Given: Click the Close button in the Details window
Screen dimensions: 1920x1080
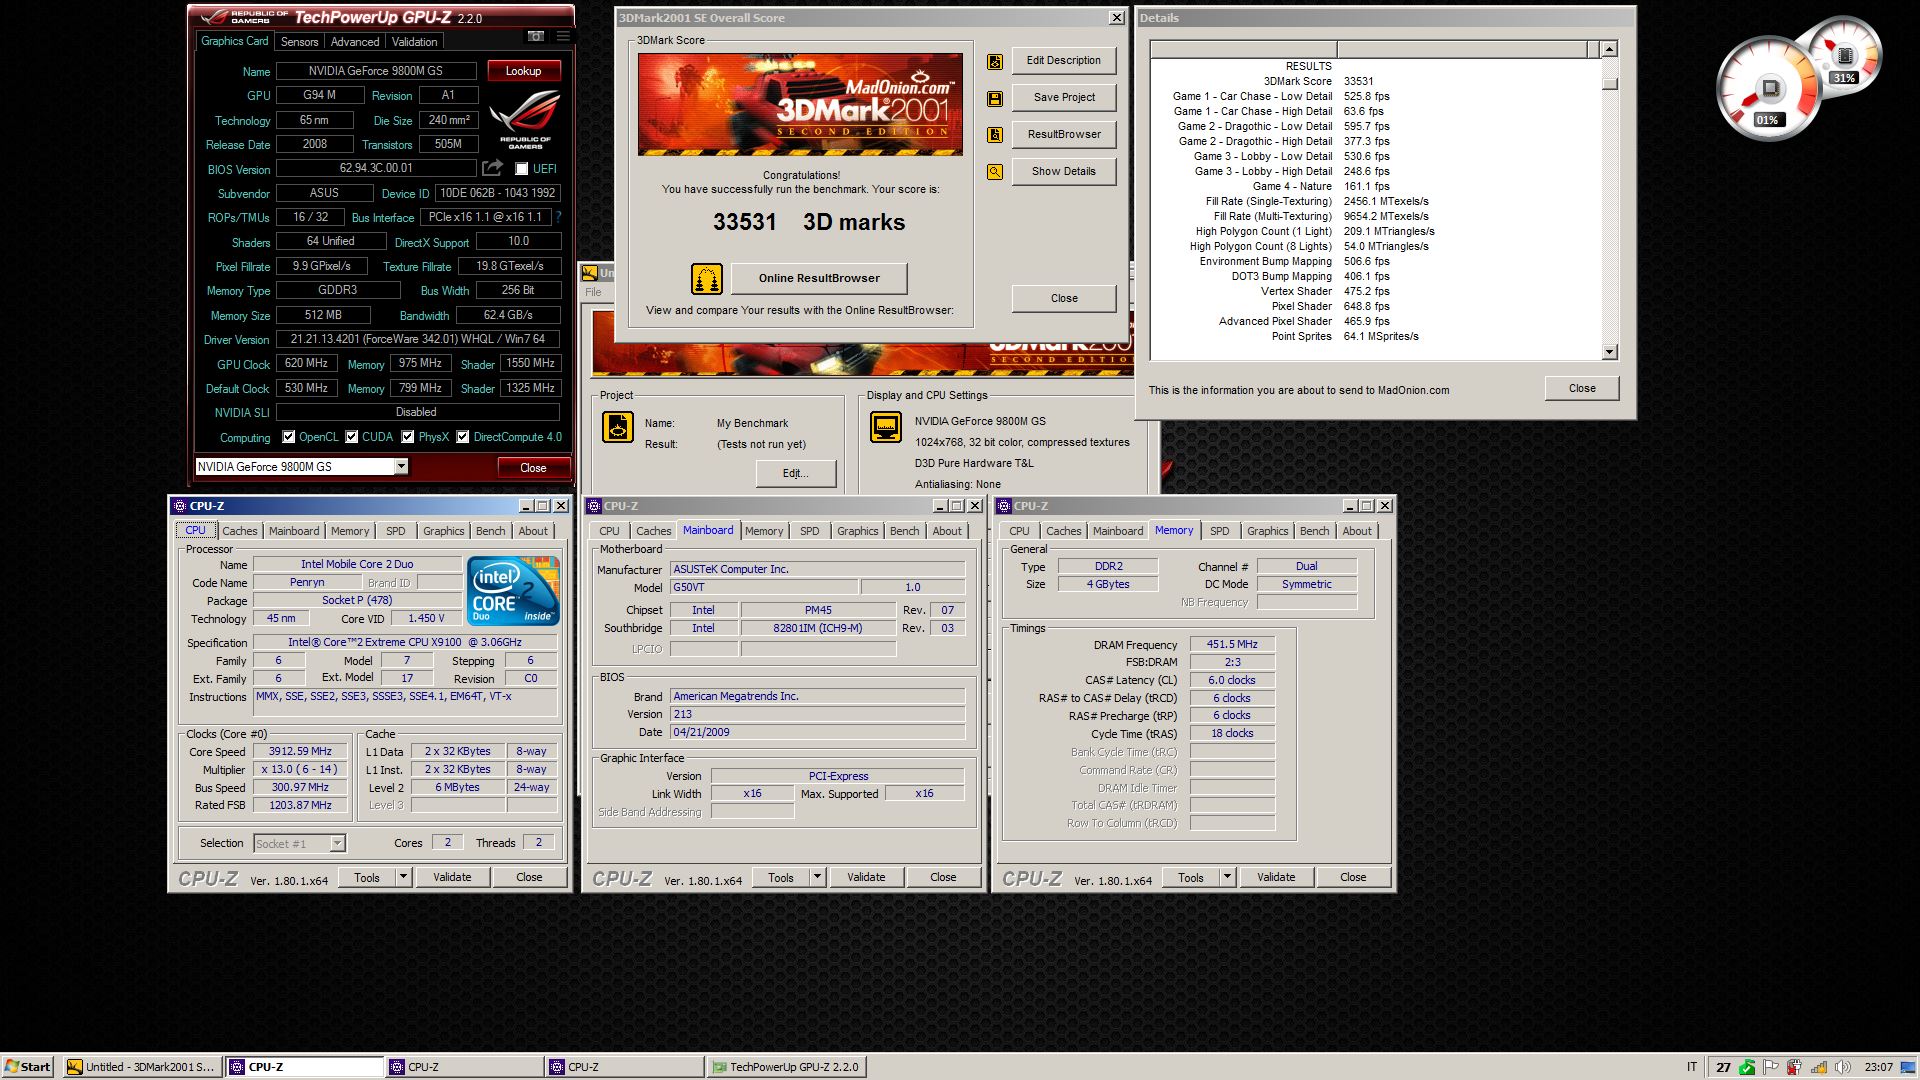Looking at the screenshot, I should (x=1582, y=389).
